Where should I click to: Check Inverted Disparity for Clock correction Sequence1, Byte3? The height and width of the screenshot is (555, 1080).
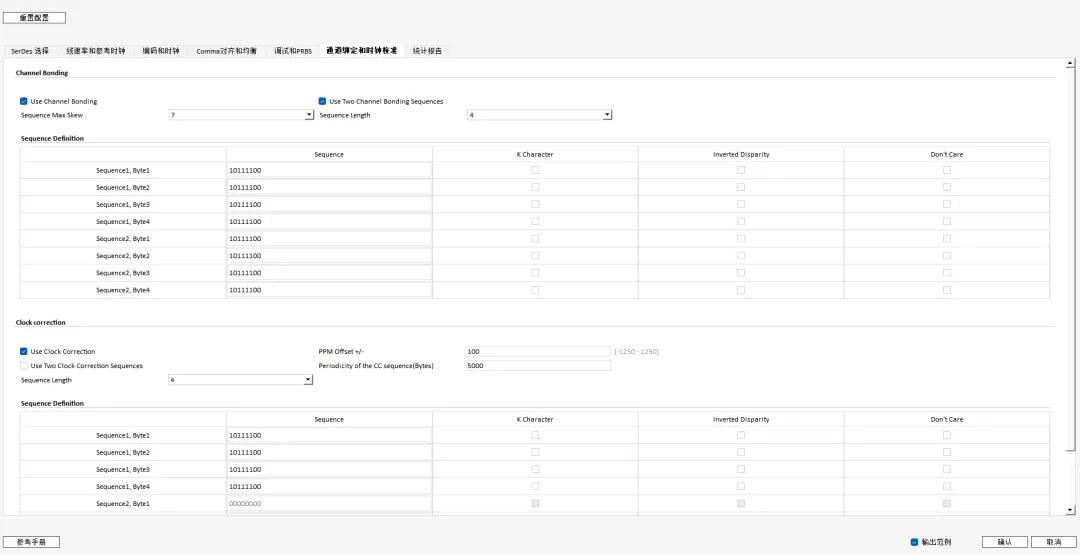point(741,470)
